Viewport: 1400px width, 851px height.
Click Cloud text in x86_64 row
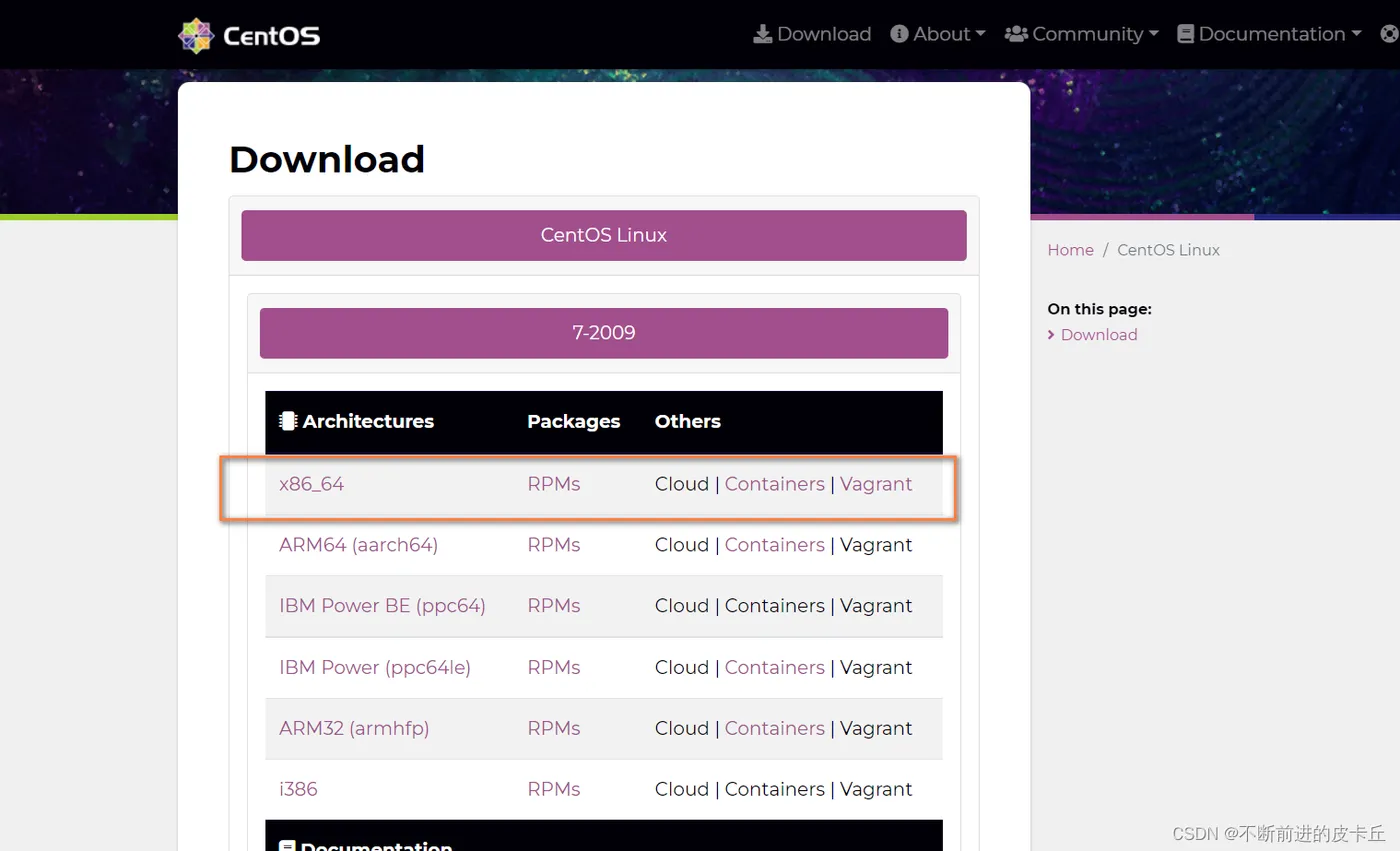tap(682, 484)
